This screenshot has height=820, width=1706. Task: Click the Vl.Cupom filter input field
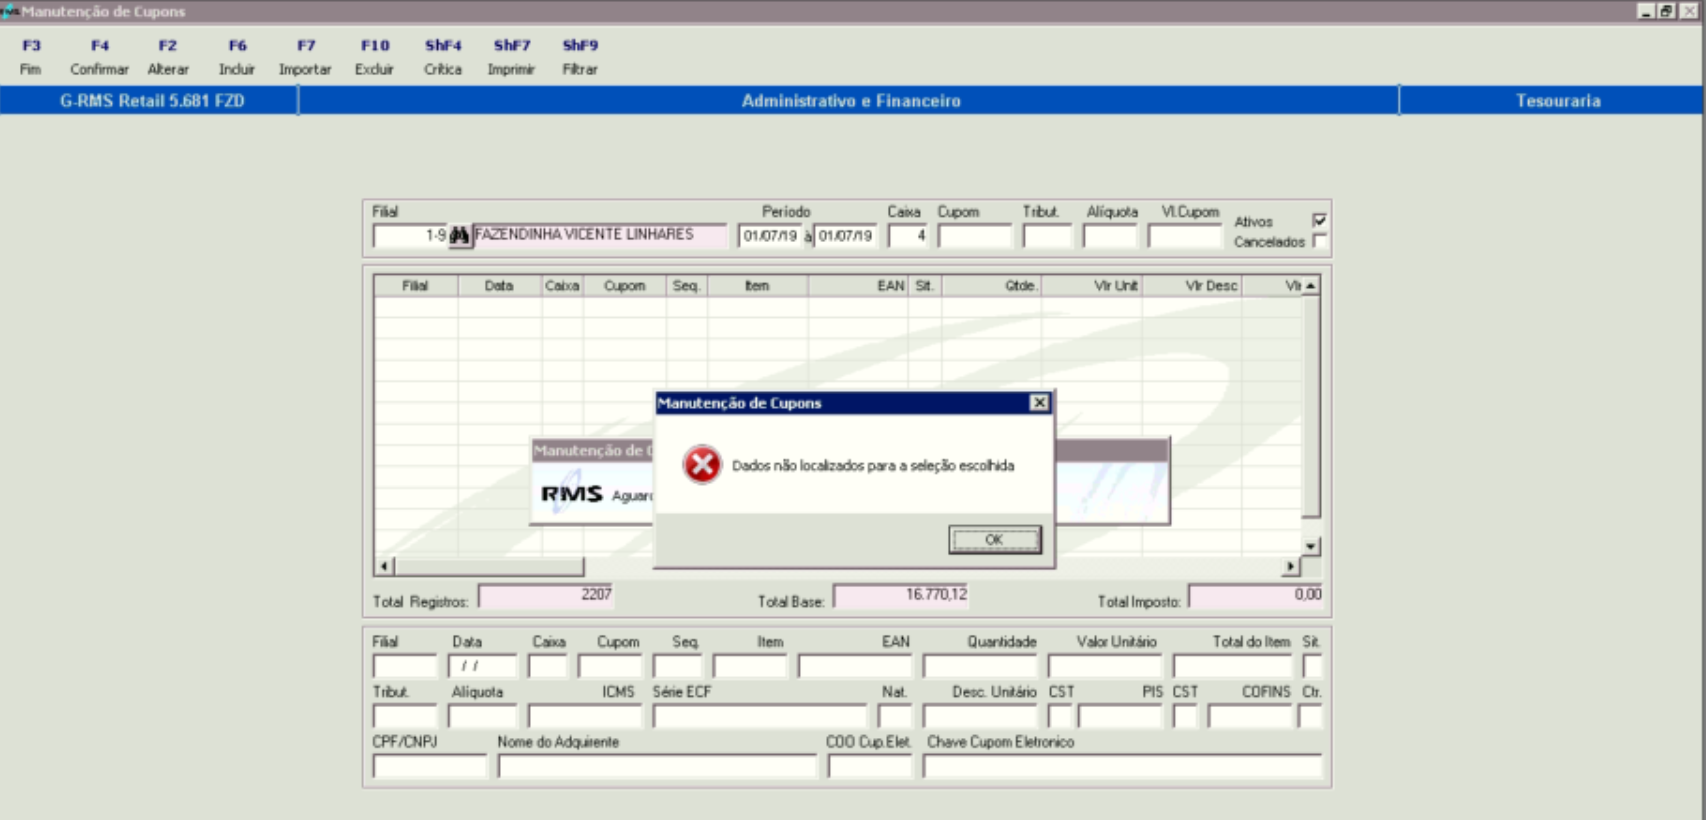[1185, 236]
